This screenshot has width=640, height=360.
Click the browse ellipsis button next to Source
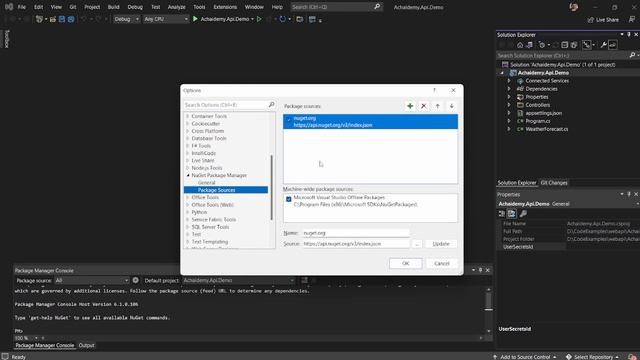click(x=417, y=244)
